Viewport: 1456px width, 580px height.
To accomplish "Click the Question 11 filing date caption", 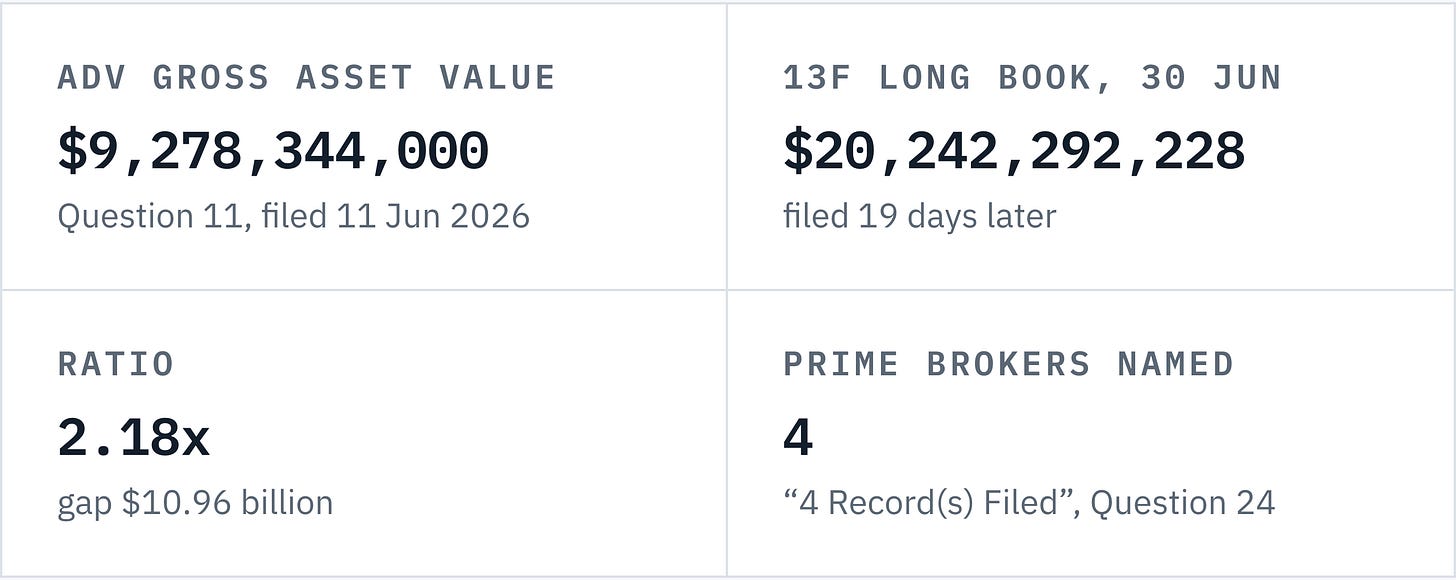I will point(294,216).
